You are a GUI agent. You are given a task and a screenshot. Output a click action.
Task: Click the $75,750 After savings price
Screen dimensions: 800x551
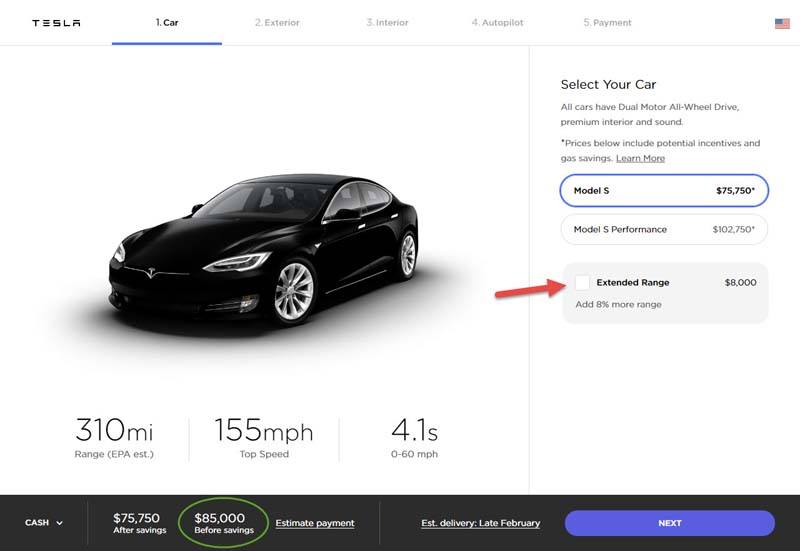(139, 523)
